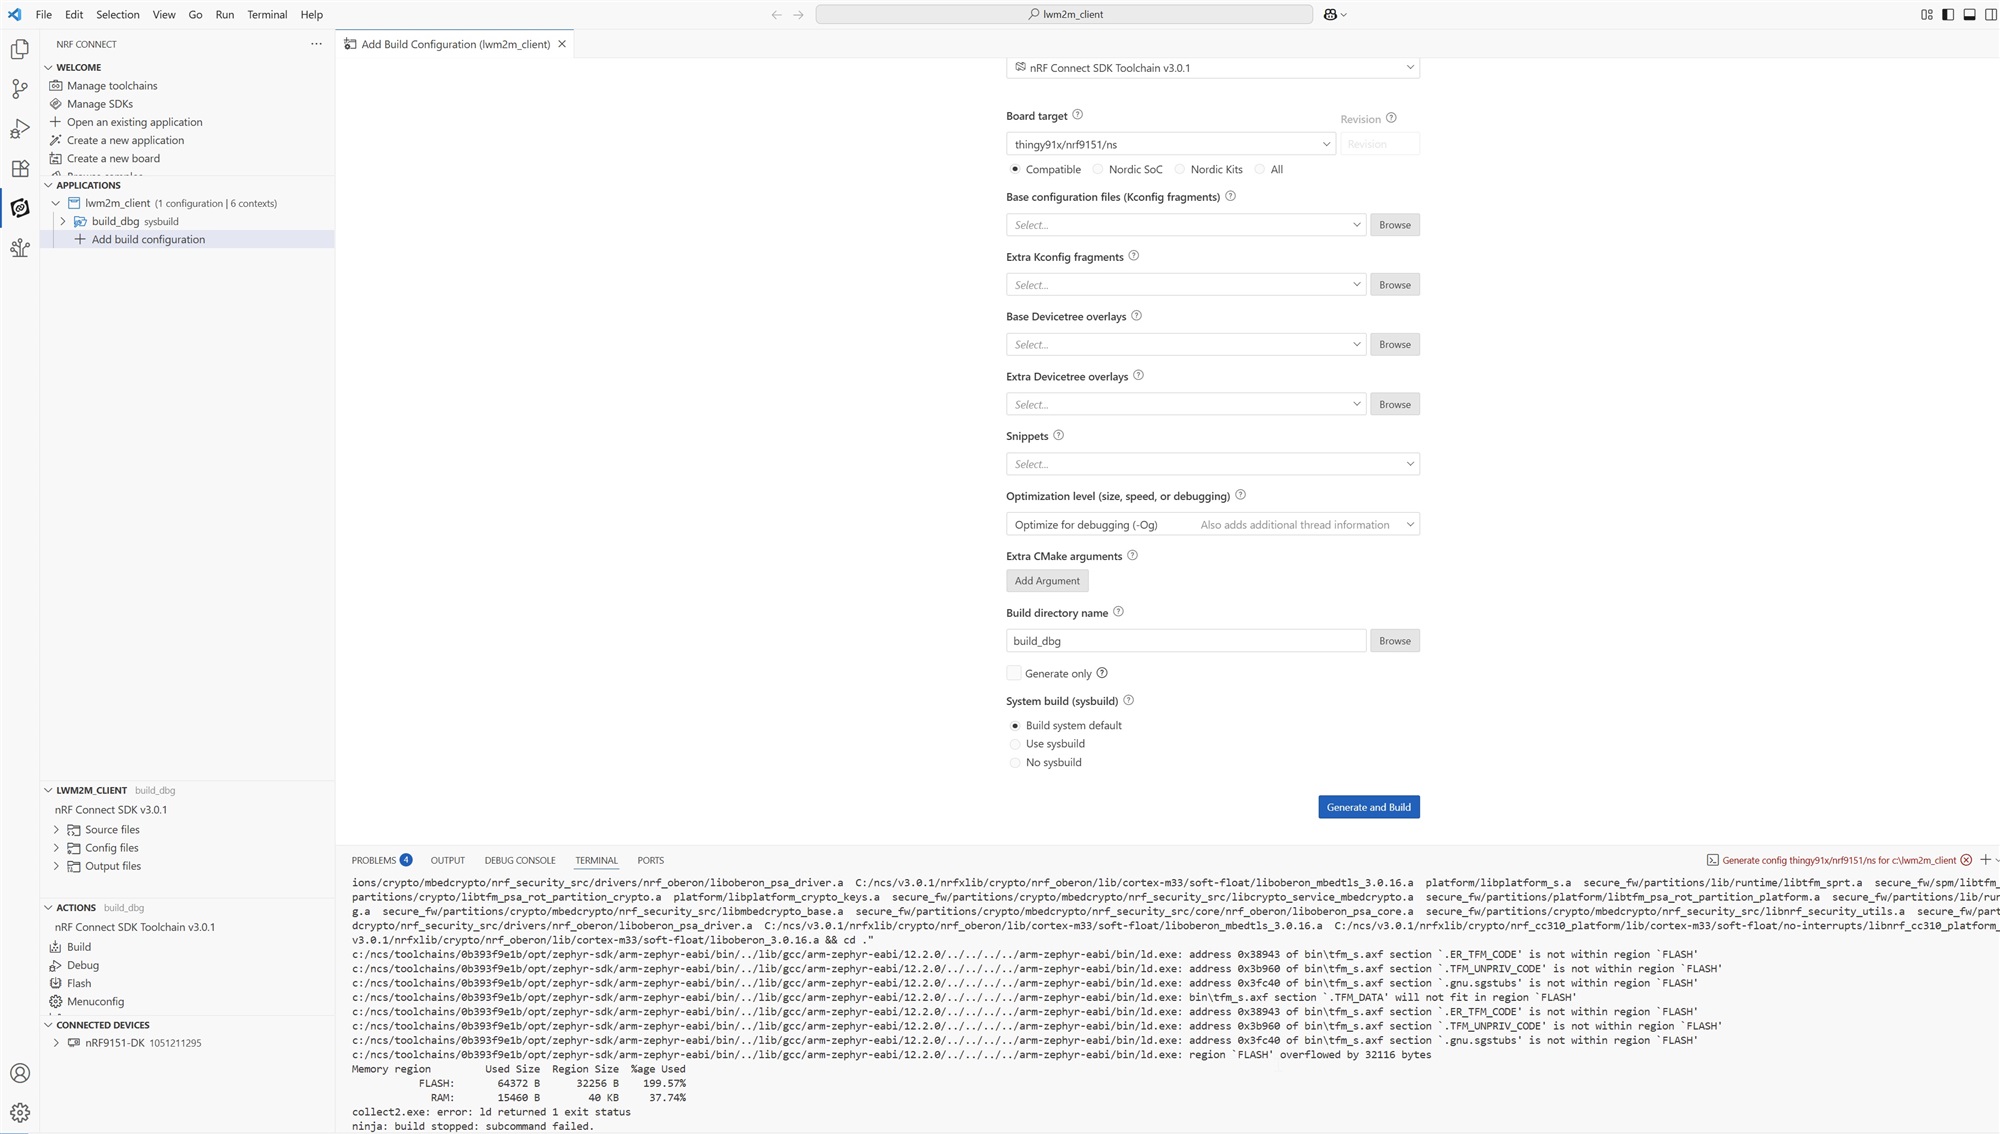Open Extra Devicetree overlays dropdown
Viewport: 2000px width, 1134px height.
tap(1186, 404)
